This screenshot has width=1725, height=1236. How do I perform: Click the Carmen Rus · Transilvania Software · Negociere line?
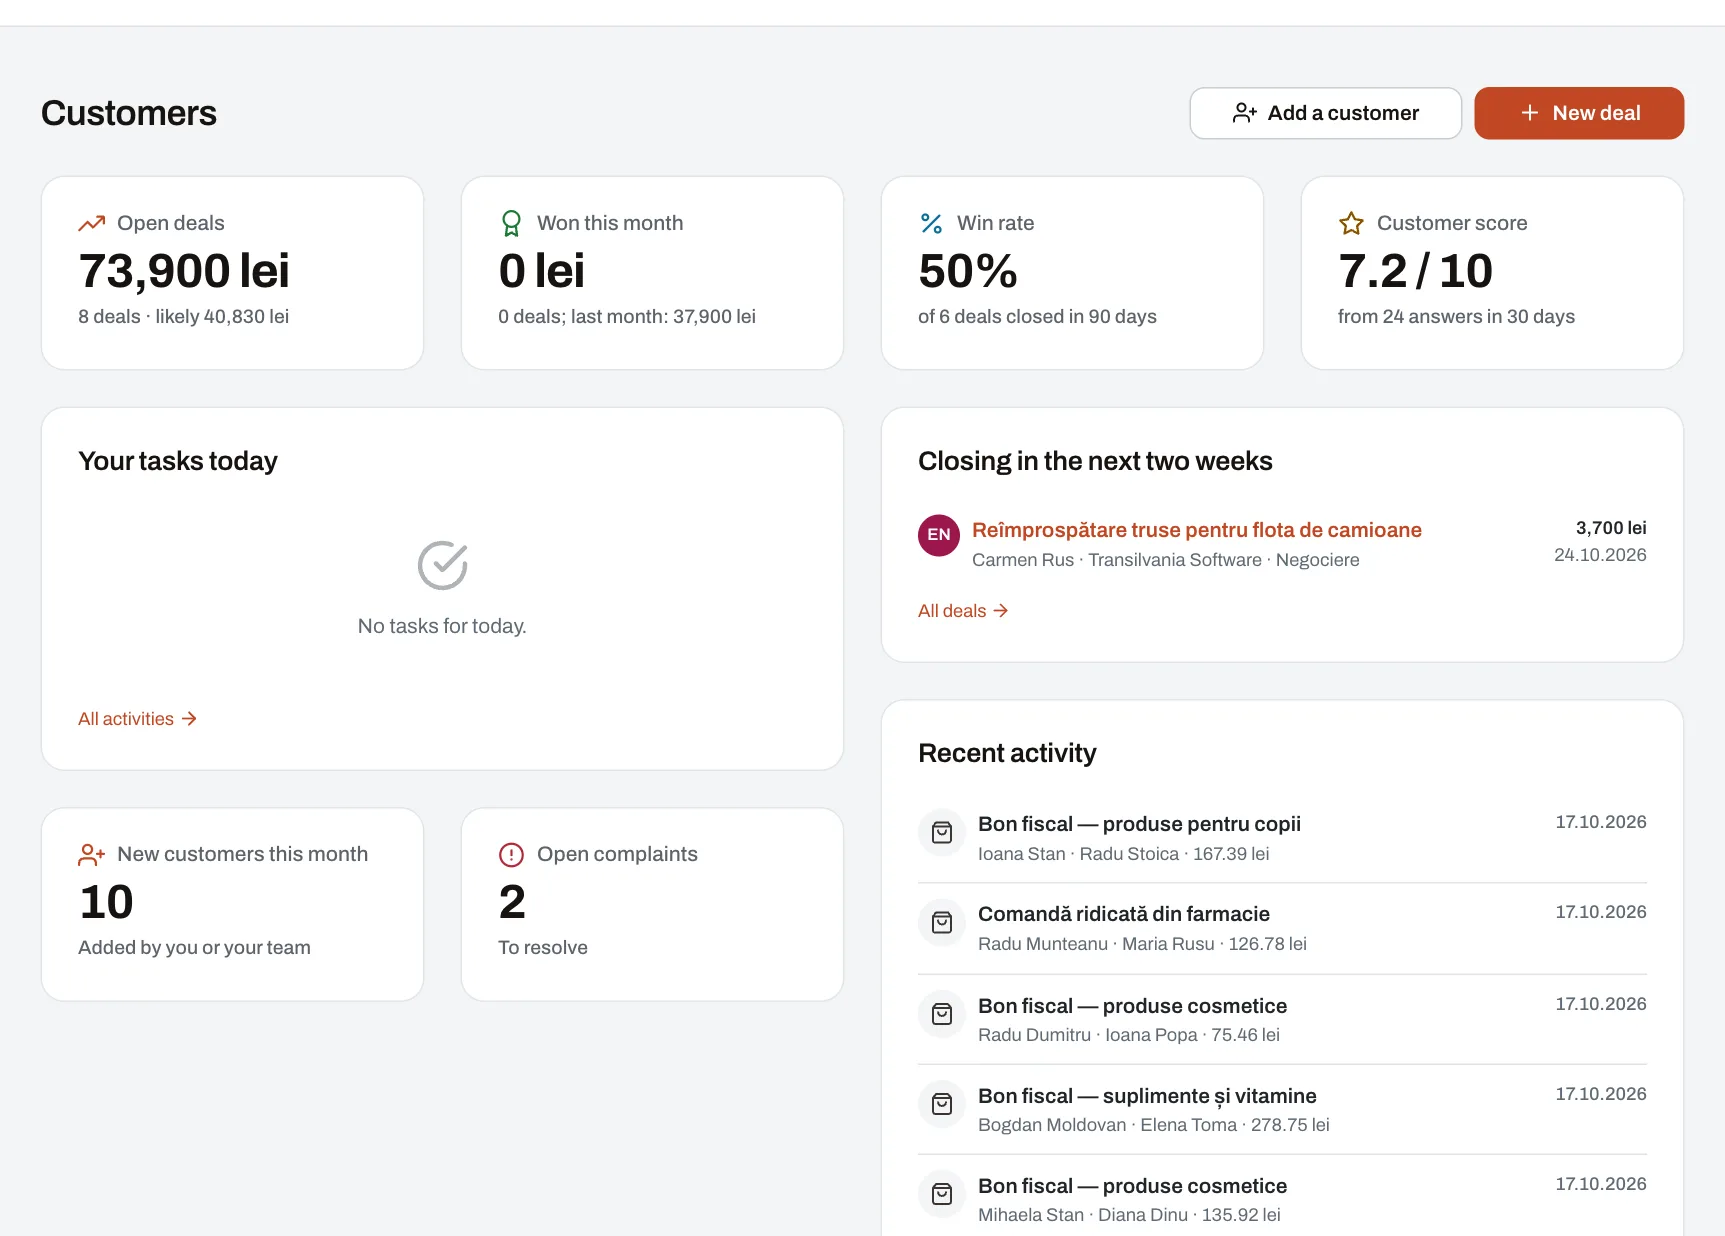[x=1166, y=560]
